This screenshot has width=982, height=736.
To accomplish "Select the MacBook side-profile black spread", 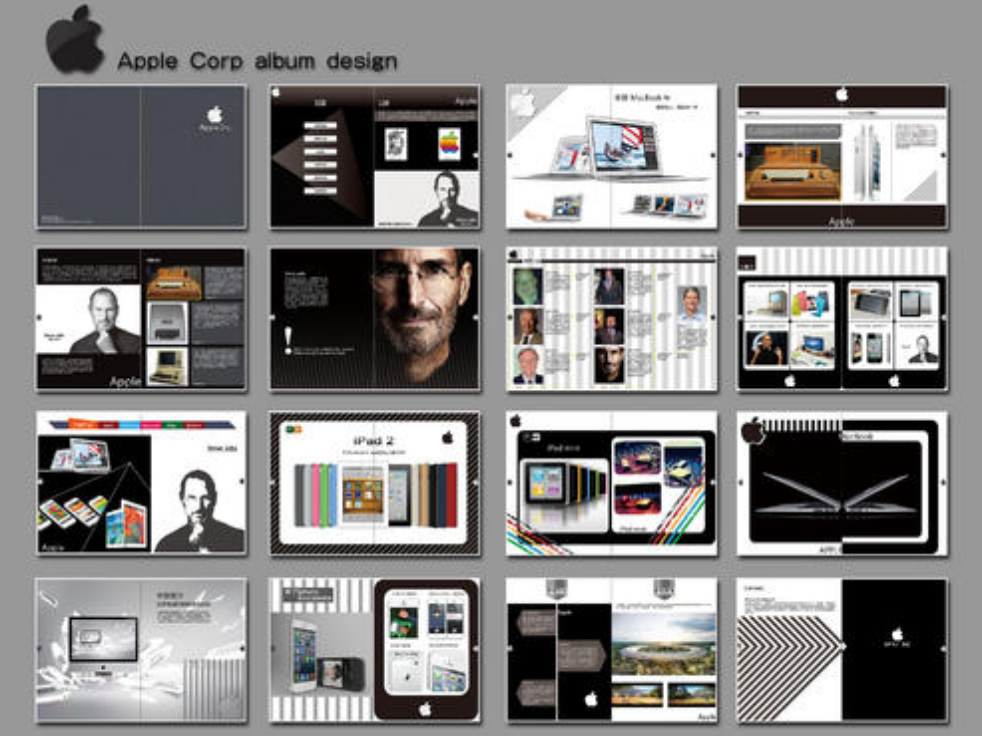I will 842,483.
